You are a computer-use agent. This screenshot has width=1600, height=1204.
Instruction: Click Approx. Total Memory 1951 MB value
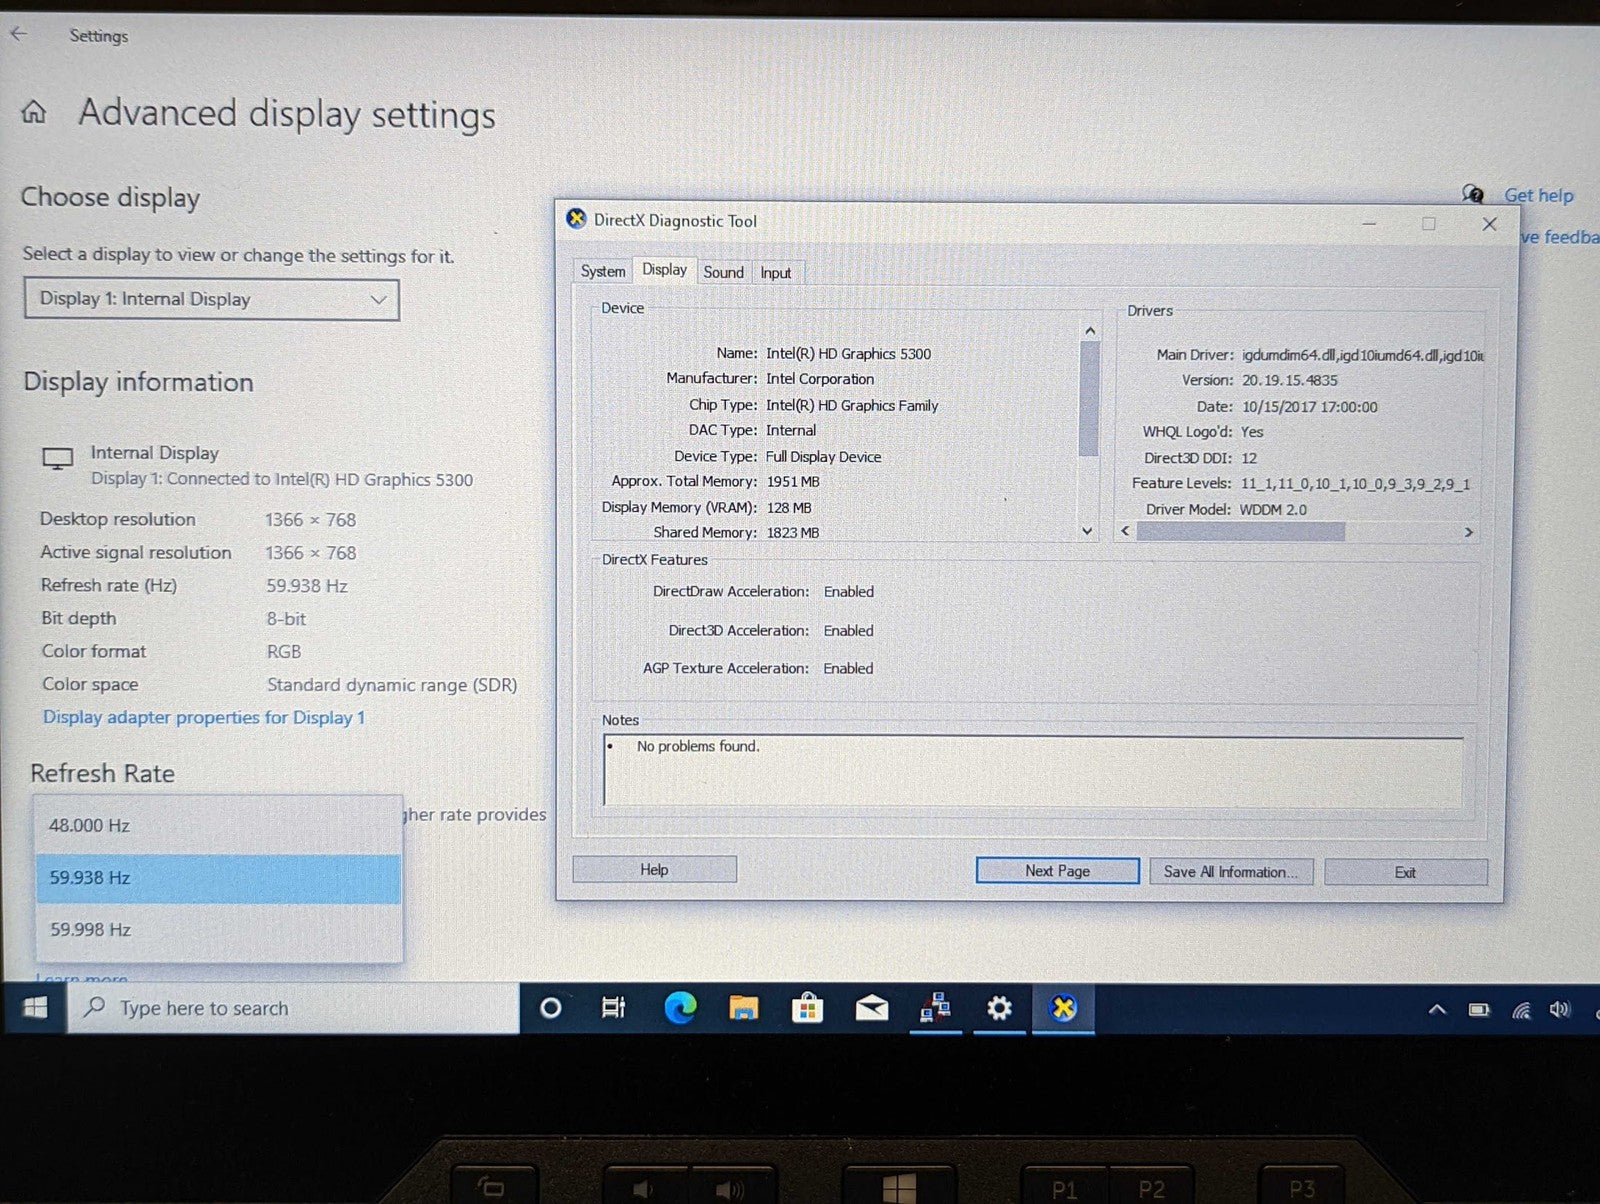tap(793, 481)
